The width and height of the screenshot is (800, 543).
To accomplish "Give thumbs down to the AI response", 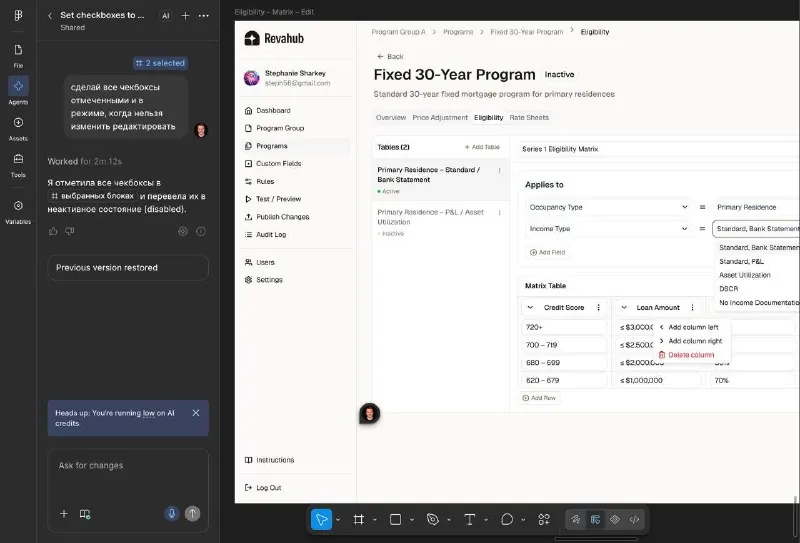I will [70, 231].
